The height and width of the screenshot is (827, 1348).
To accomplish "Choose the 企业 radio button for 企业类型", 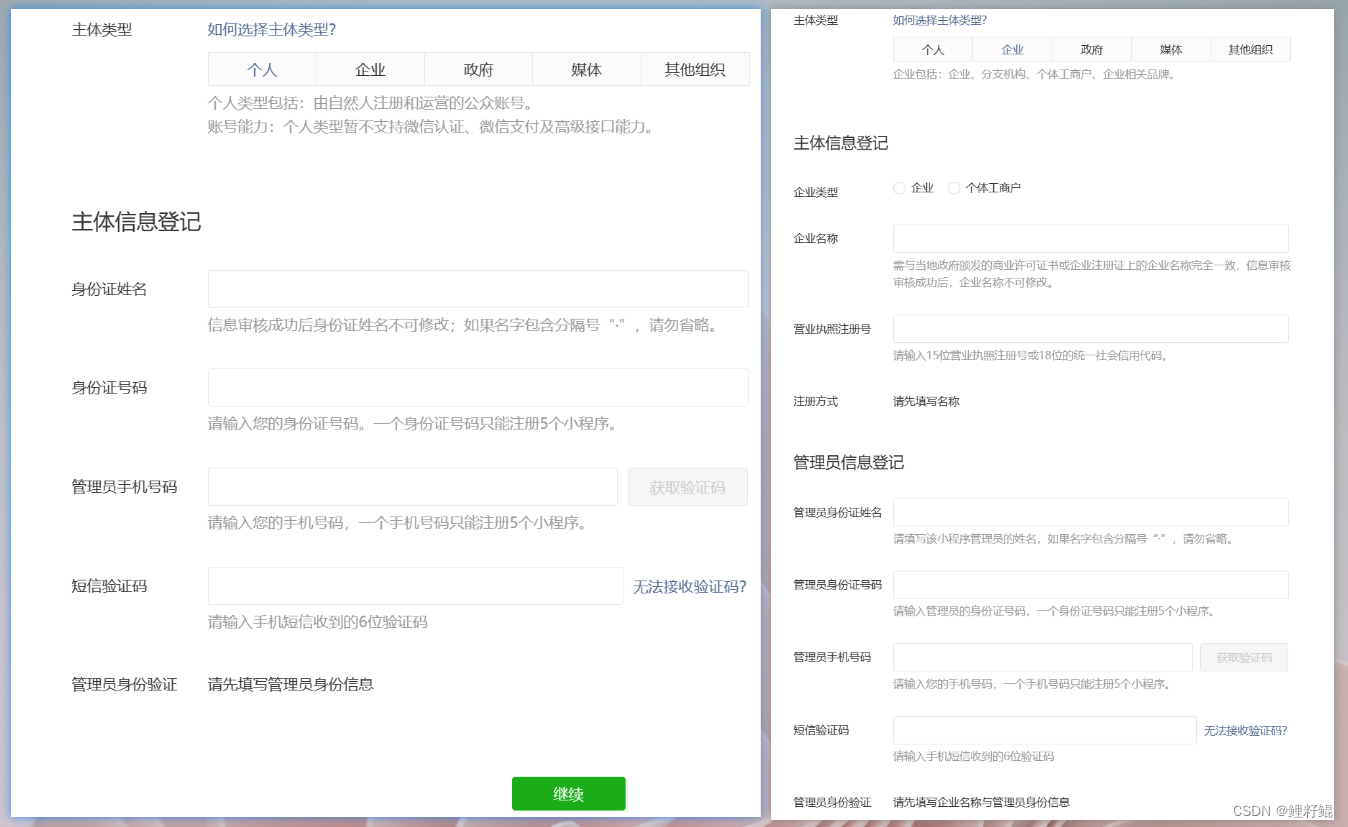I will [899, 188].
